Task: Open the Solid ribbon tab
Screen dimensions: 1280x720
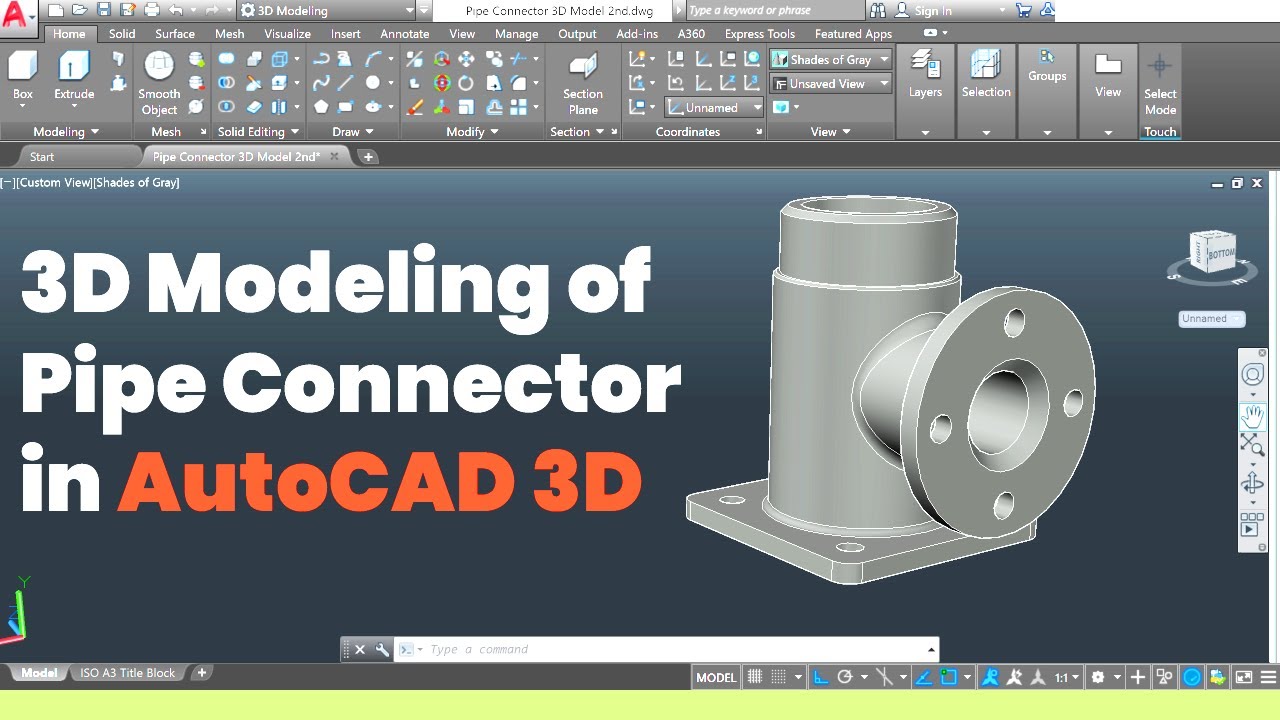Action: [122, 34]
